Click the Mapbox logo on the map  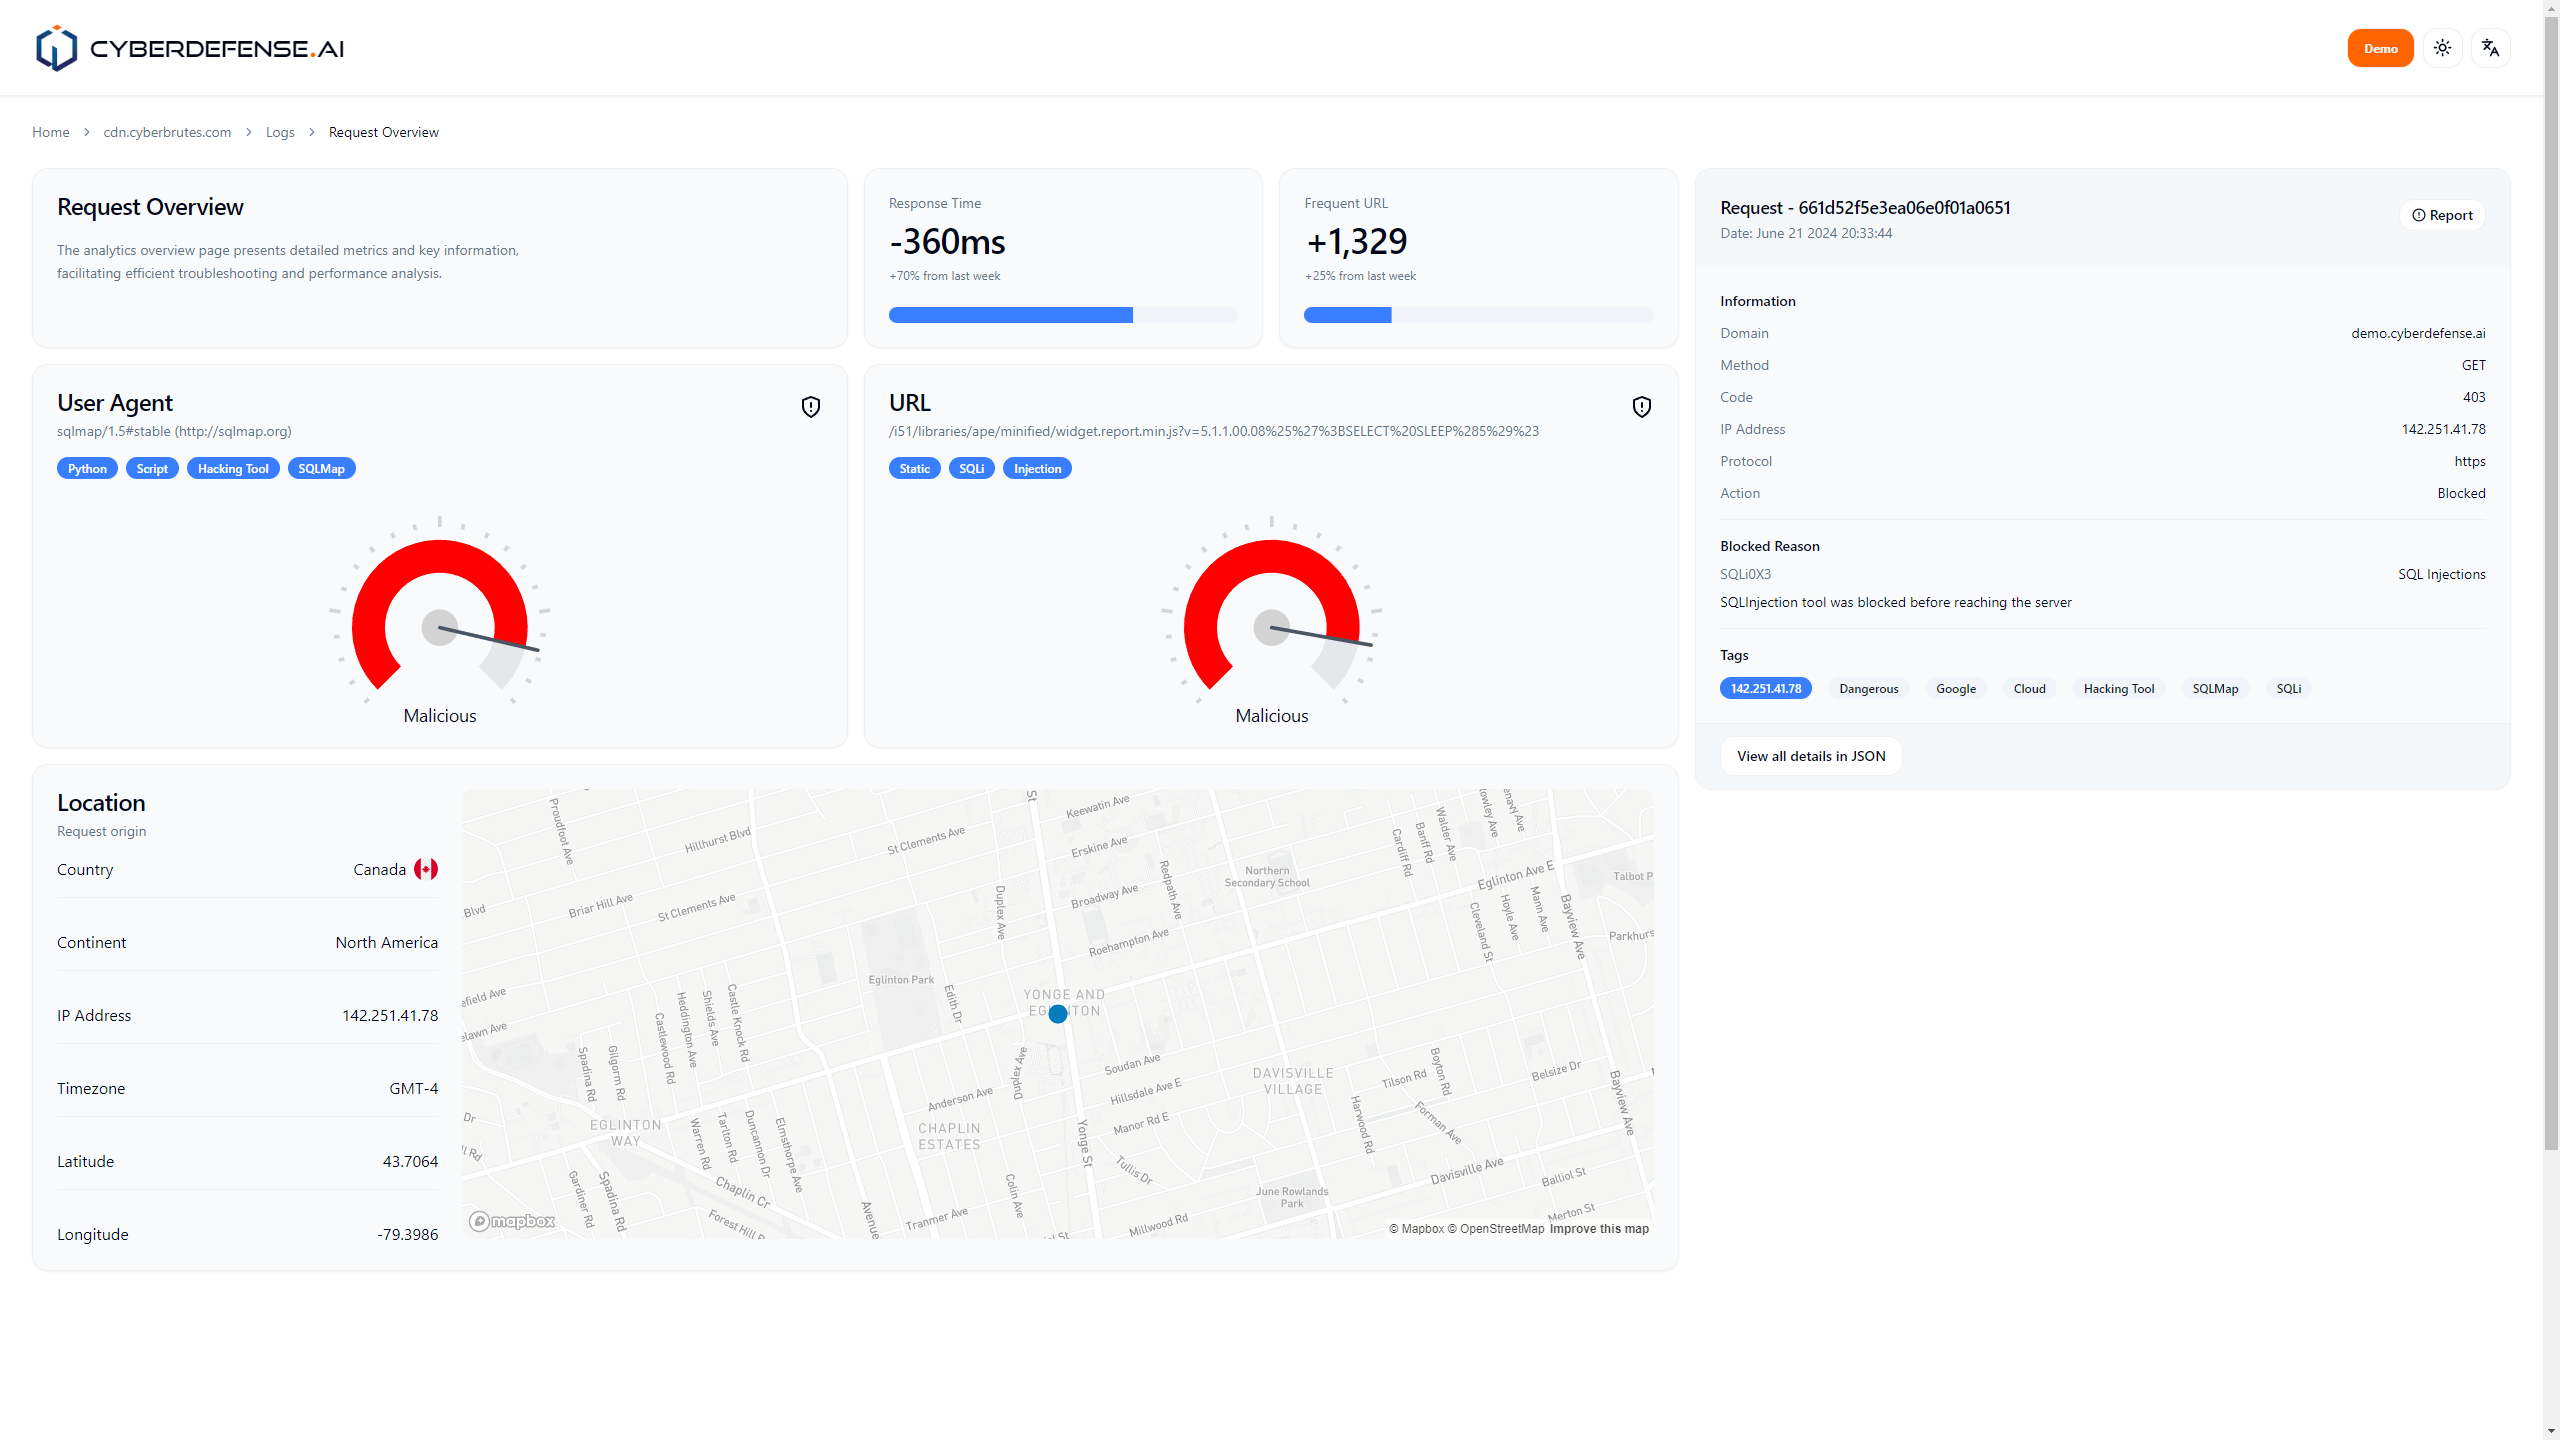click(512, 1221)
